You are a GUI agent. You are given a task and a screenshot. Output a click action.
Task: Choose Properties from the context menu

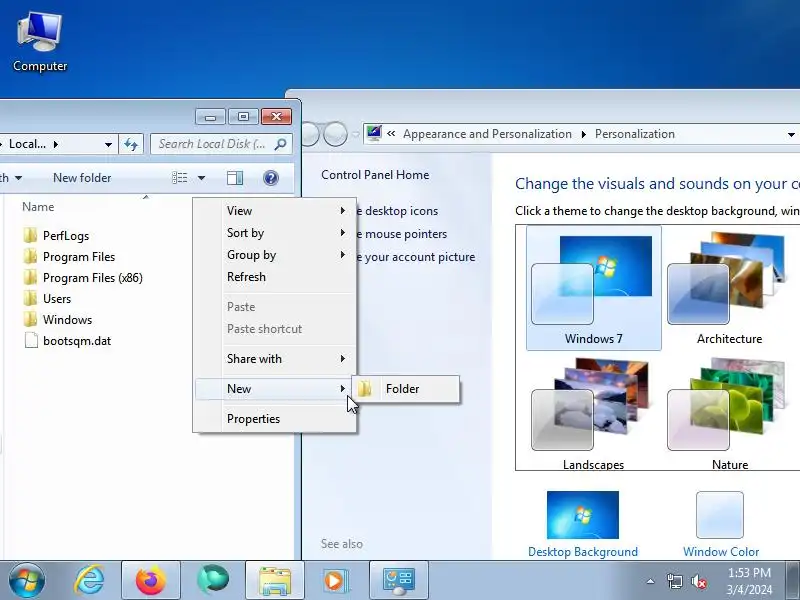tap(274, 419)
